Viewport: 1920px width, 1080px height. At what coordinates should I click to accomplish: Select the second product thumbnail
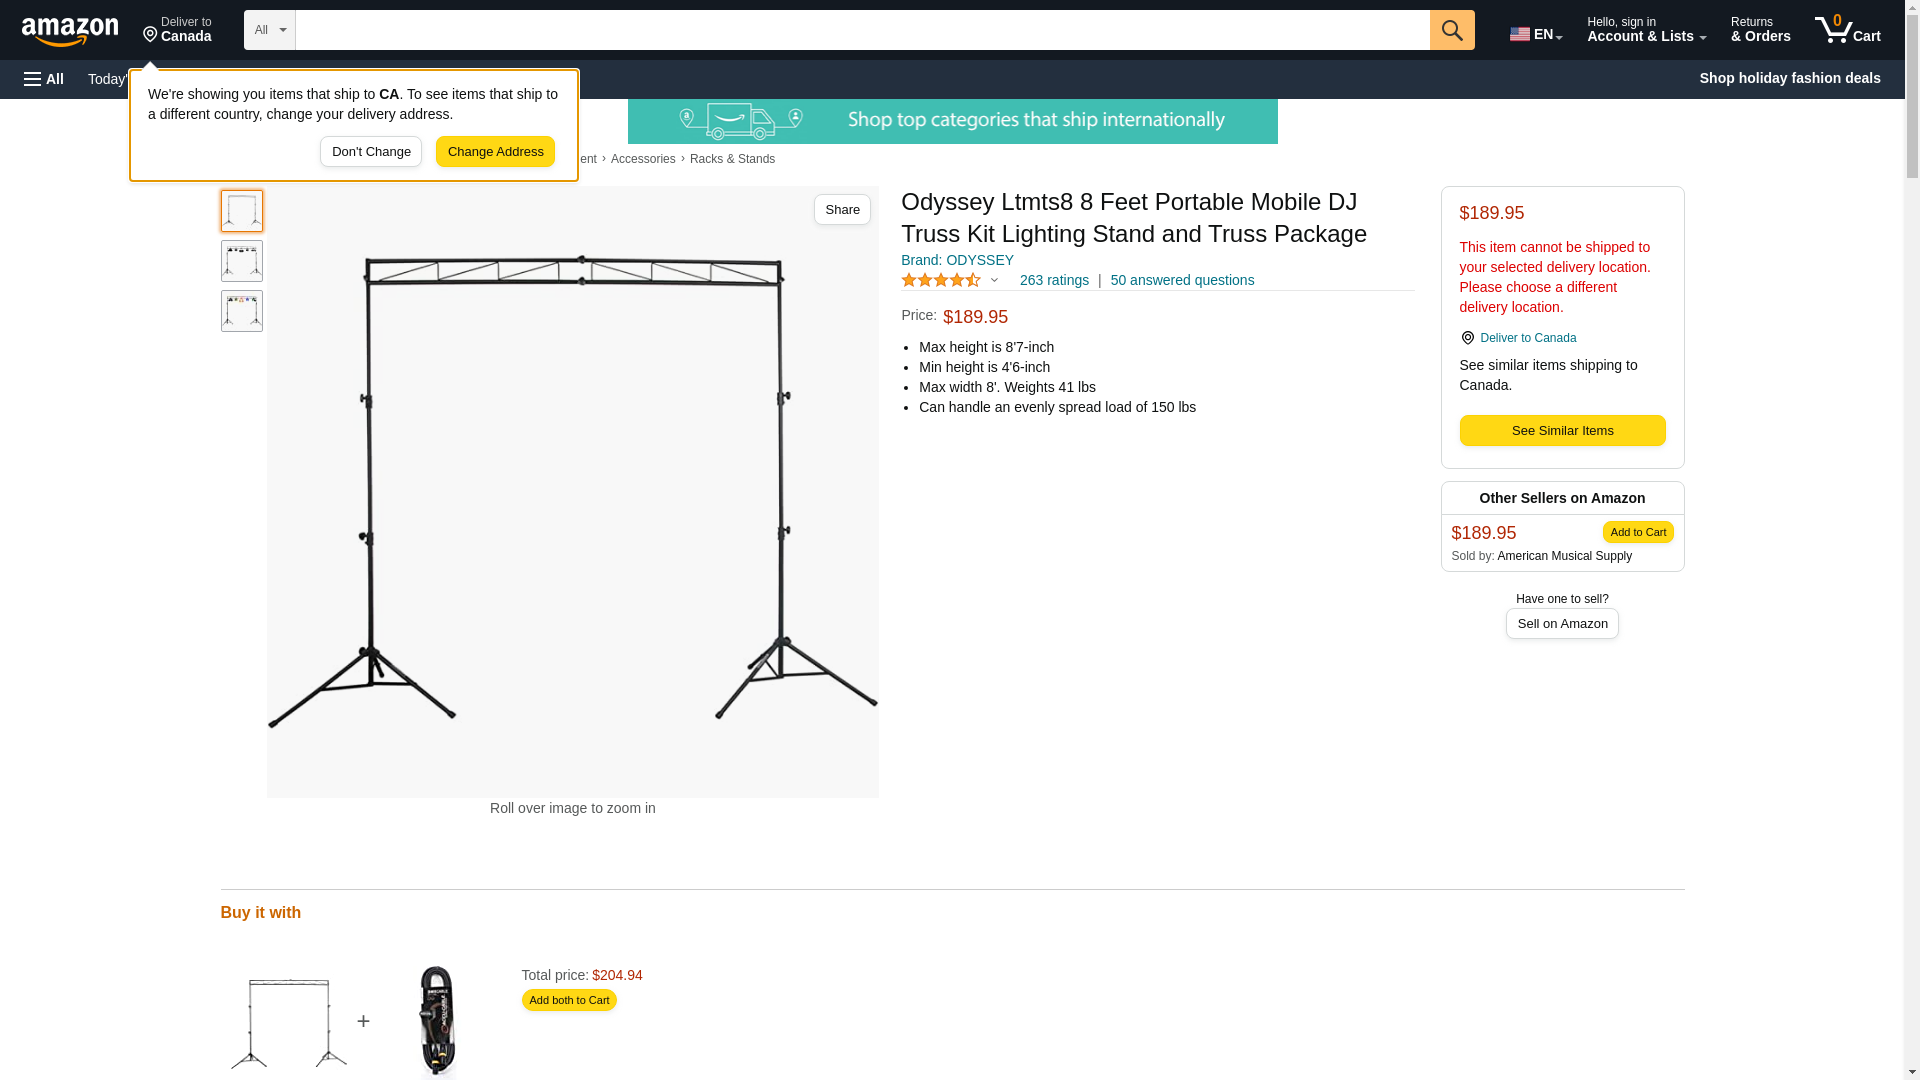coord(242,261)
